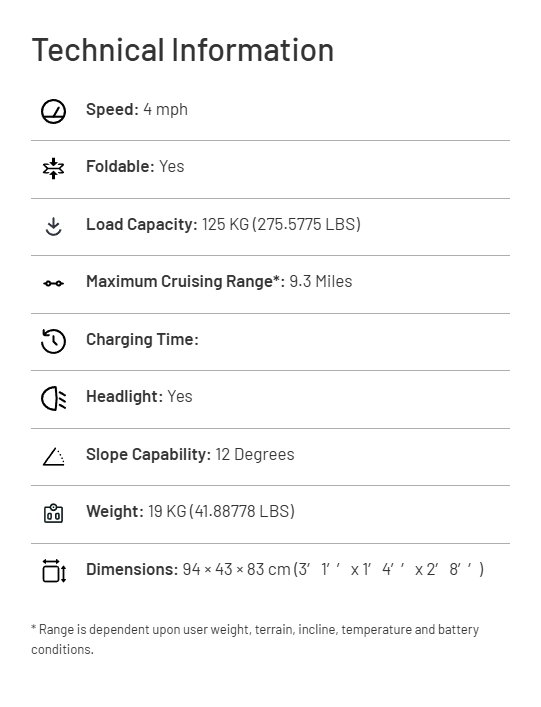Click the dimensions box icon
The image size is (541, 707).
point(54,571)
